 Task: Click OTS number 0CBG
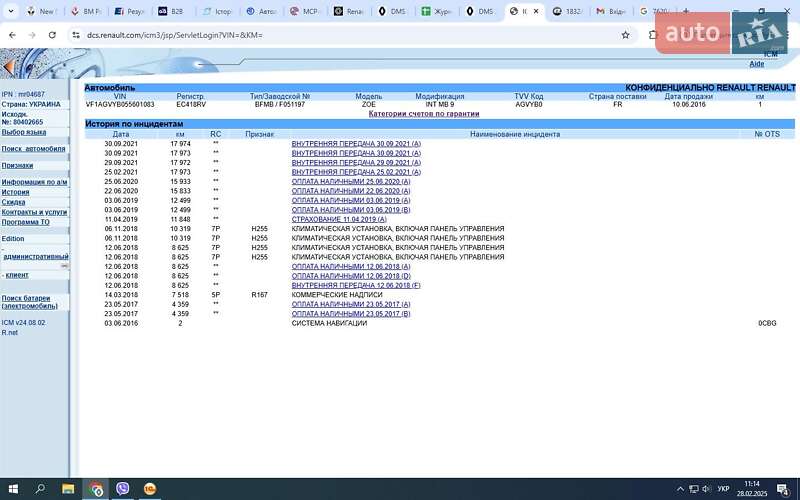point(767,323)
